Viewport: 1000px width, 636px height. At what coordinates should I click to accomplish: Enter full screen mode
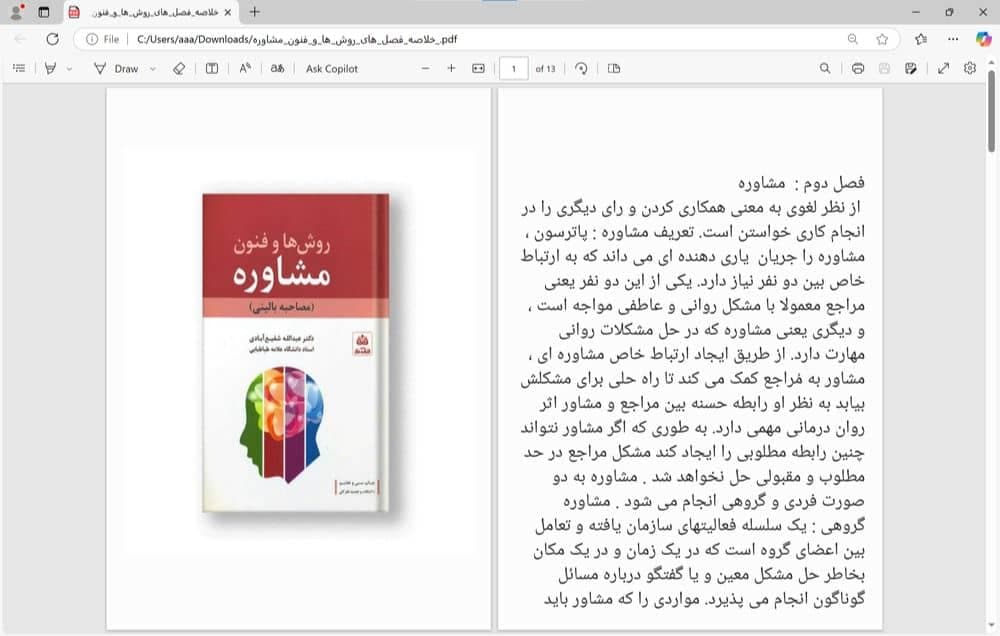[x=944, y=68]
